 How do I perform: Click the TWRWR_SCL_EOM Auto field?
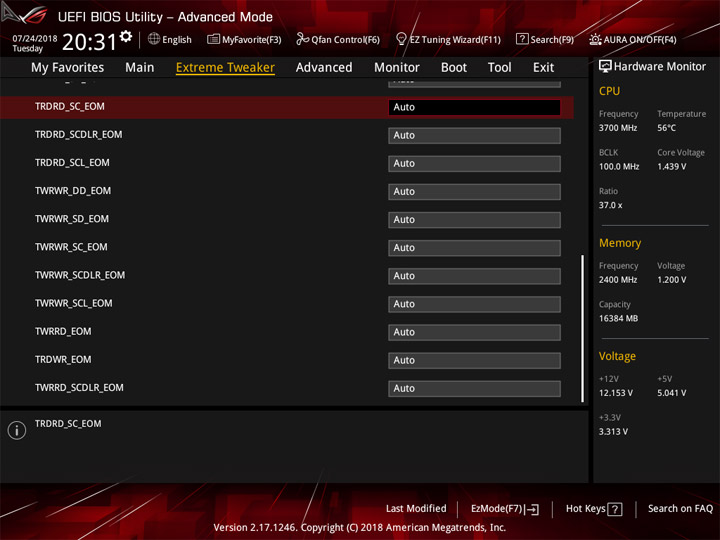(474, 304)
